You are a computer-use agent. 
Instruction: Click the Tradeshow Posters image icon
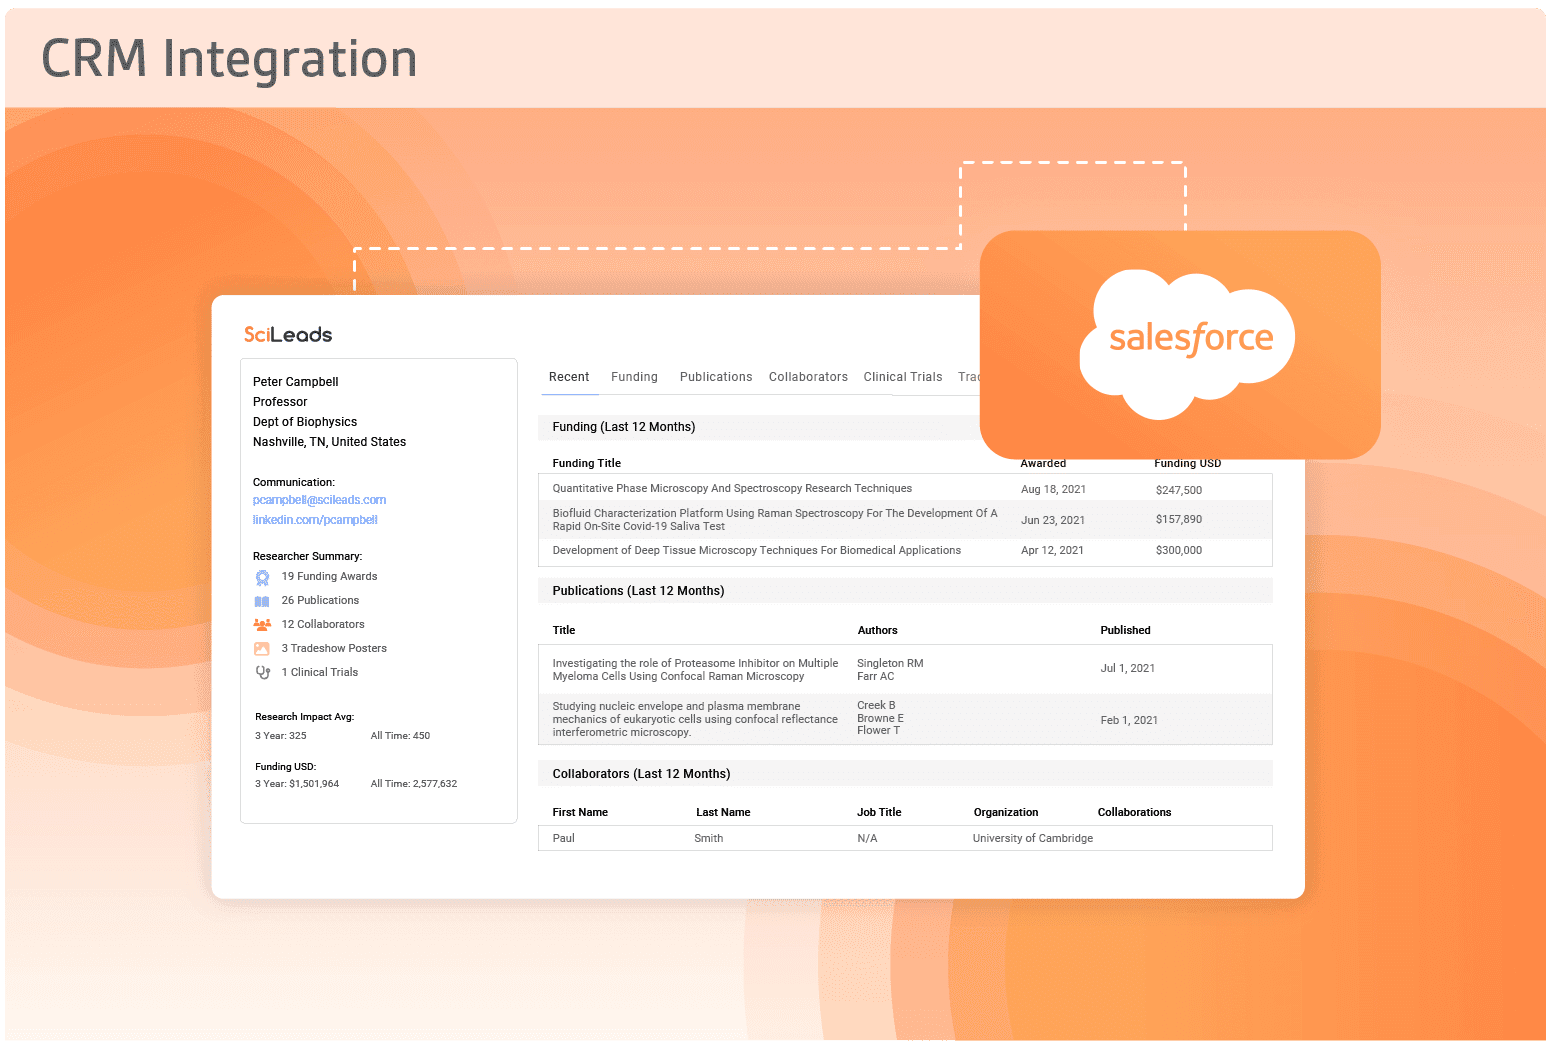[262, 649]
